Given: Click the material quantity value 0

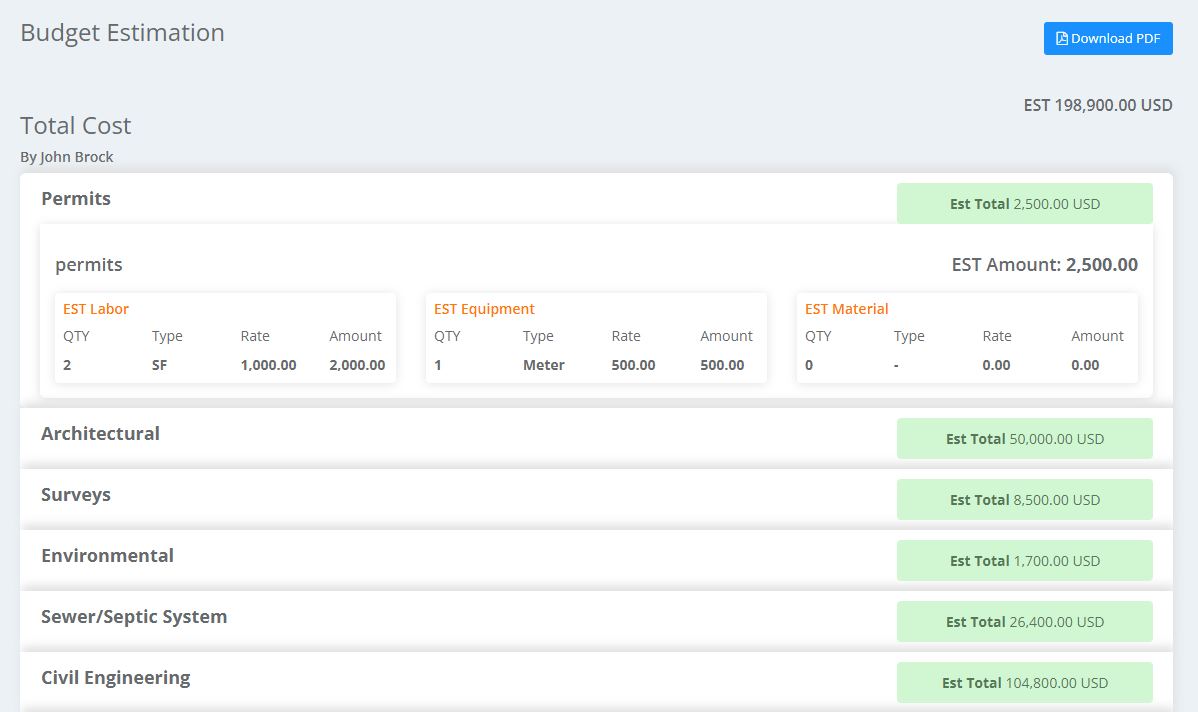Looking at the screenshot, I should click(809, 365).
